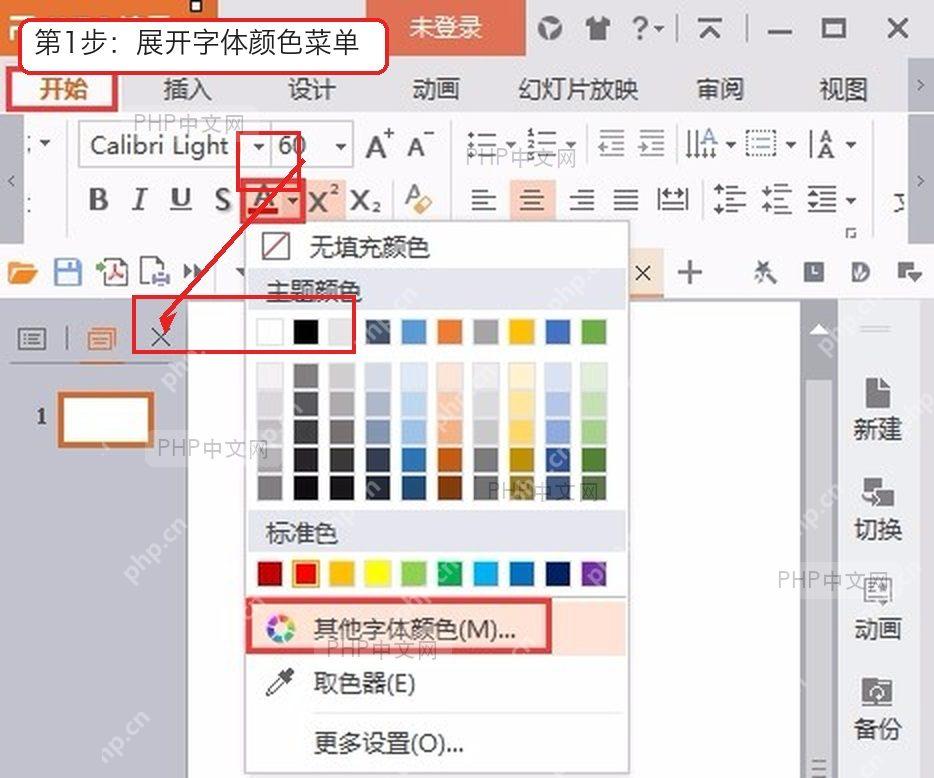Increase paragraph spacing icon
This screenshot has height=778, width=934.
[730, 199]
